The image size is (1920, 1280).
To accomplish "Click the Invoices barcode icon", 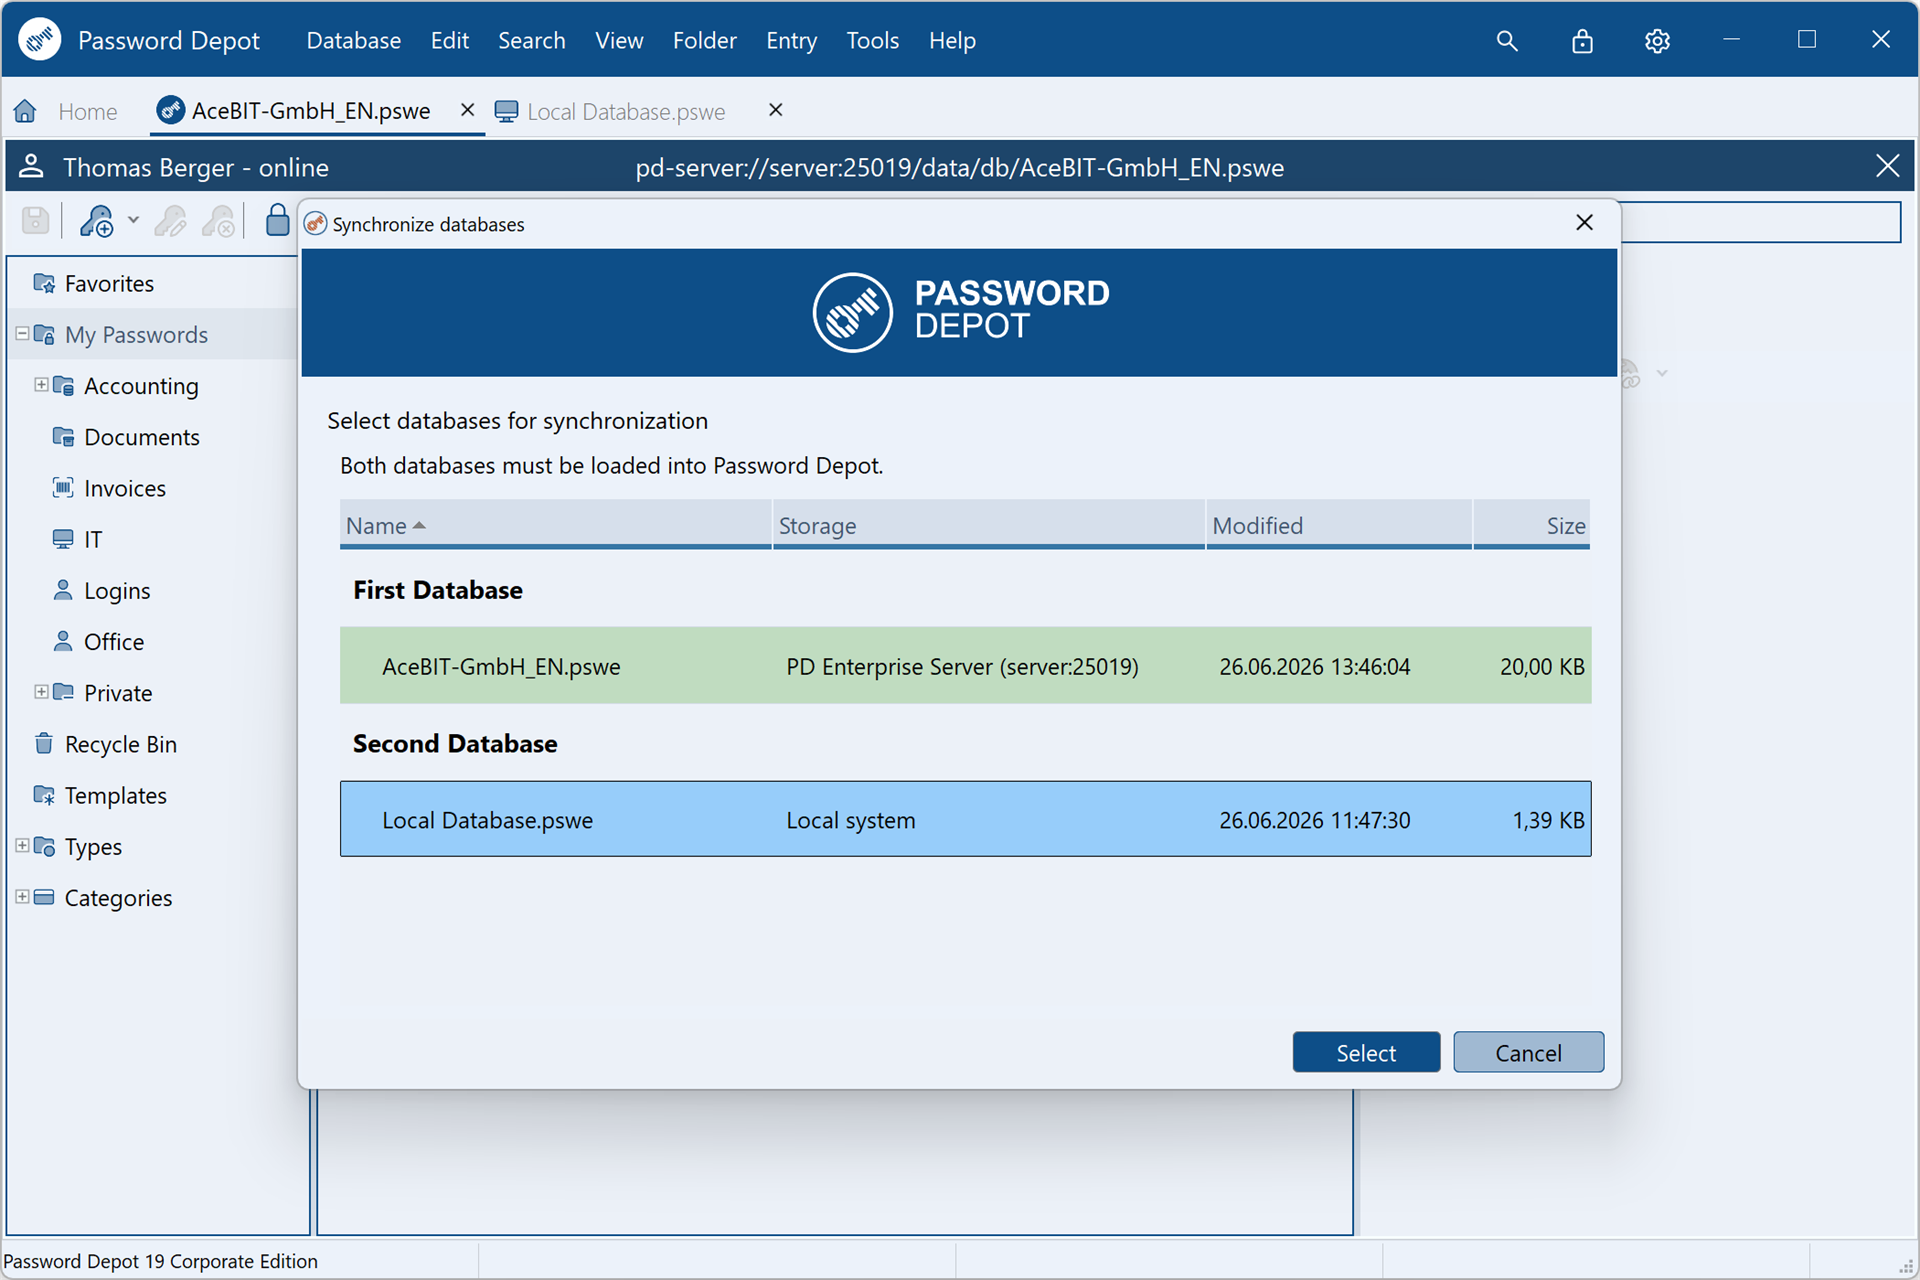I will point(63,487).
